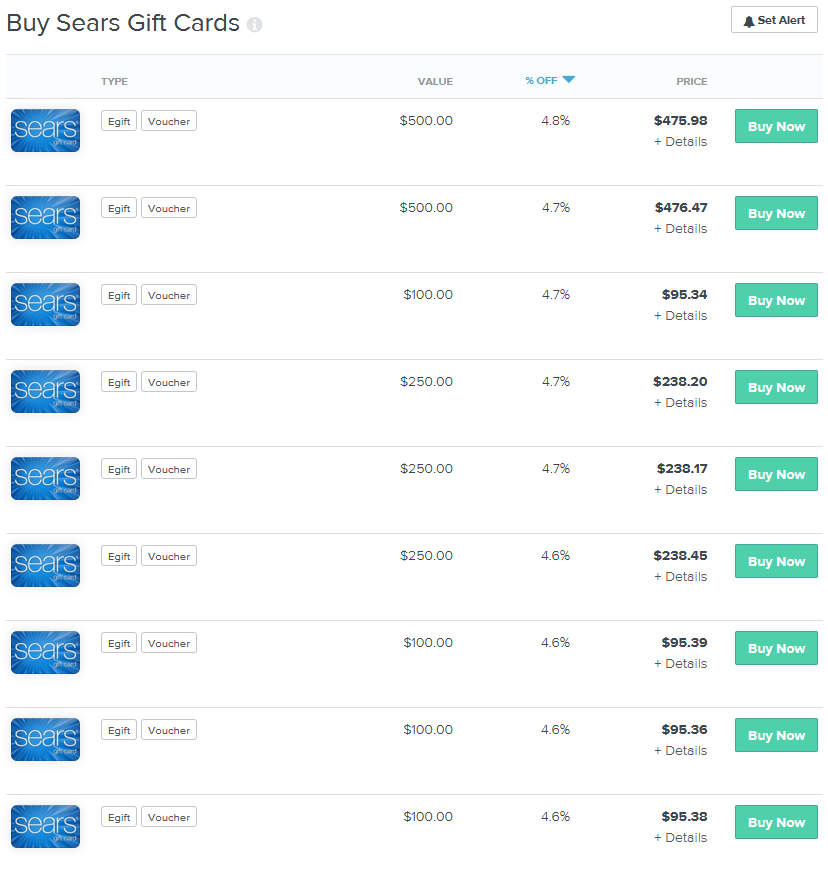Open Sears card image for $95.38 listing
This screenshot has height=870, width=828.
tap(45, 826)
